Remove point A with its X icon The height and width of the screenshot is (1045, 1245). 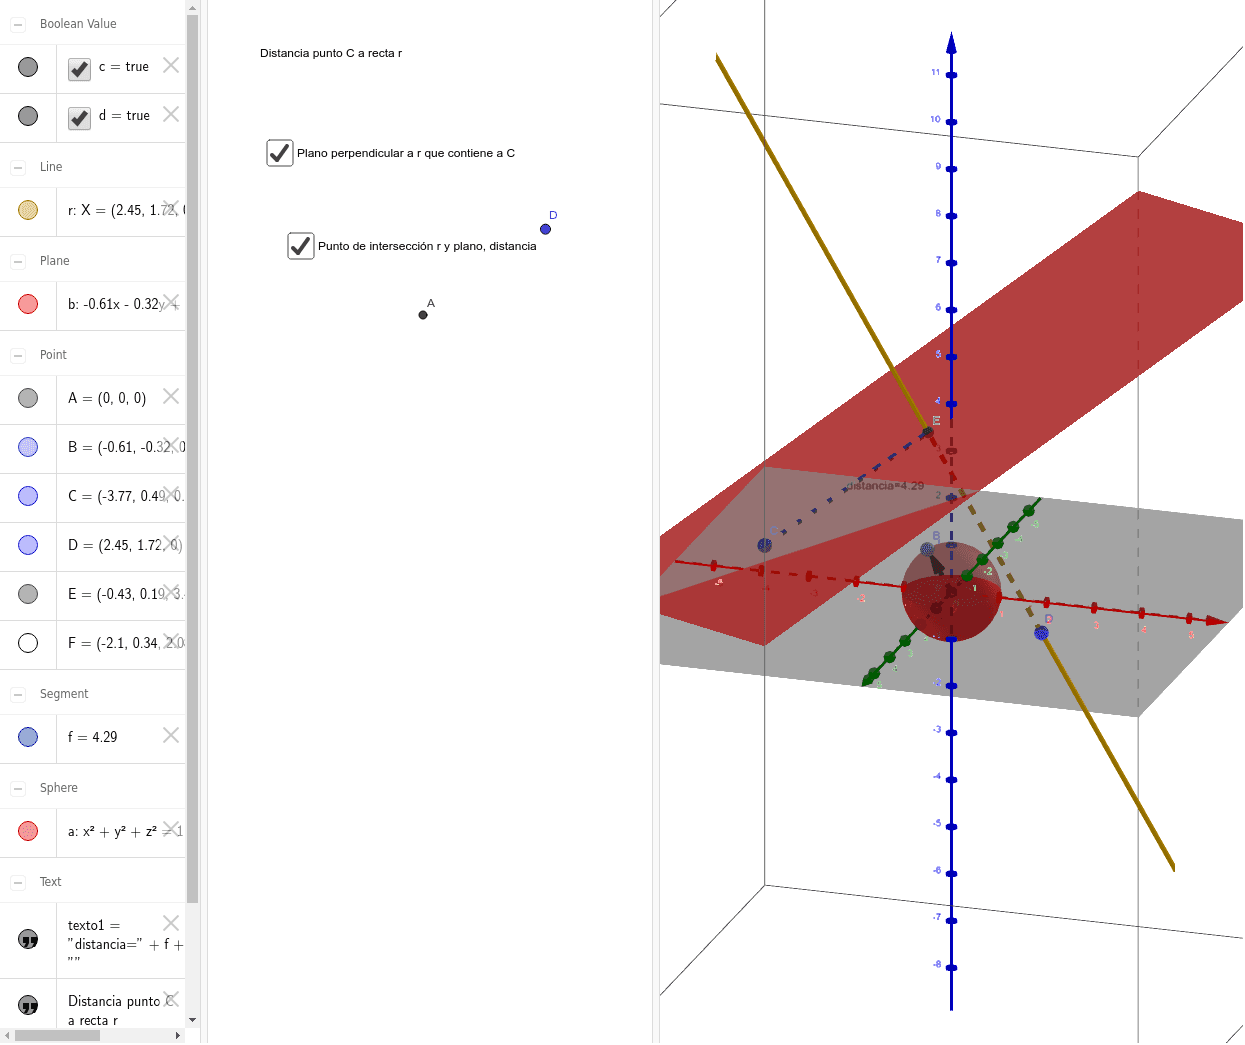tap(171, 396)
